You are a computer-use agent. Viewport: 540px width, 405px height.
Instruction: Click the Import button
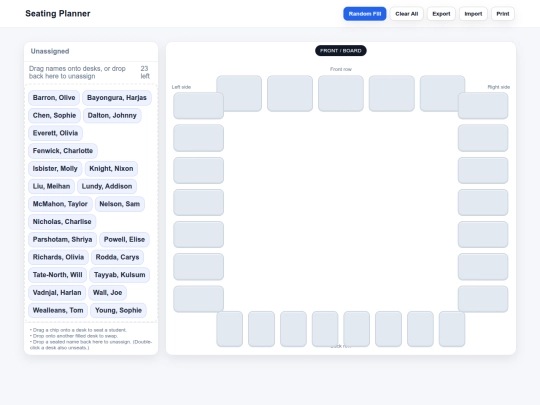pos(473,14)
